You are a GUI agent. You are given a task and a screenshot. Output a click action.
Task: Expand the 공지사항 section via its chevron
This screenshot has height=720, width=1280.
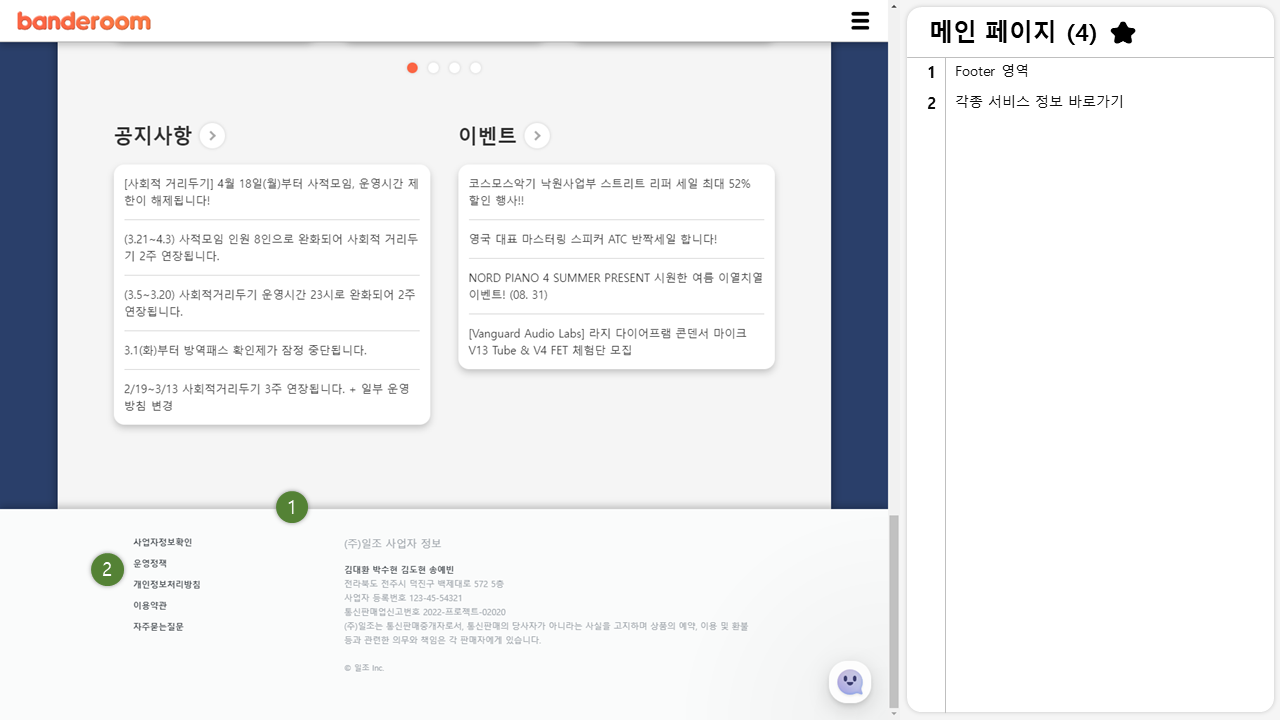coord(212,135)
